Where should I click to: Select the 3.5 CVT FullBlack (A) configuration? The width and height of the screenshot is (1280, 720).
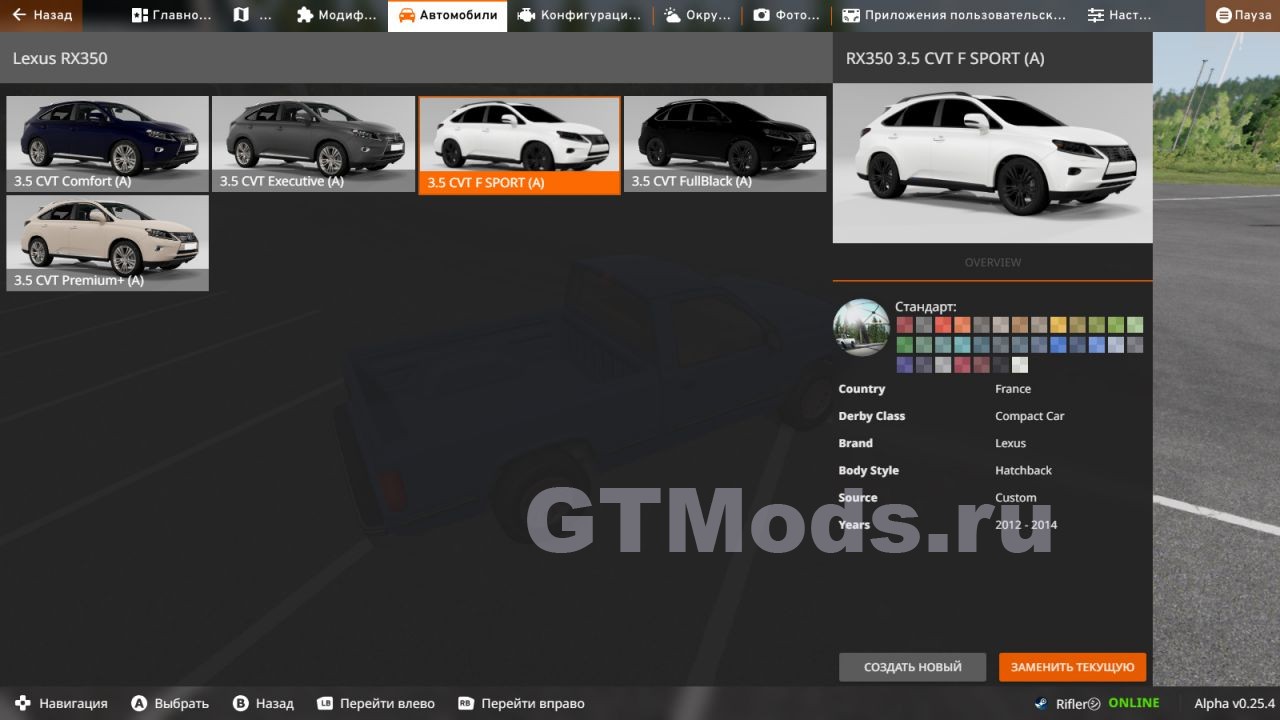[725, 144]
